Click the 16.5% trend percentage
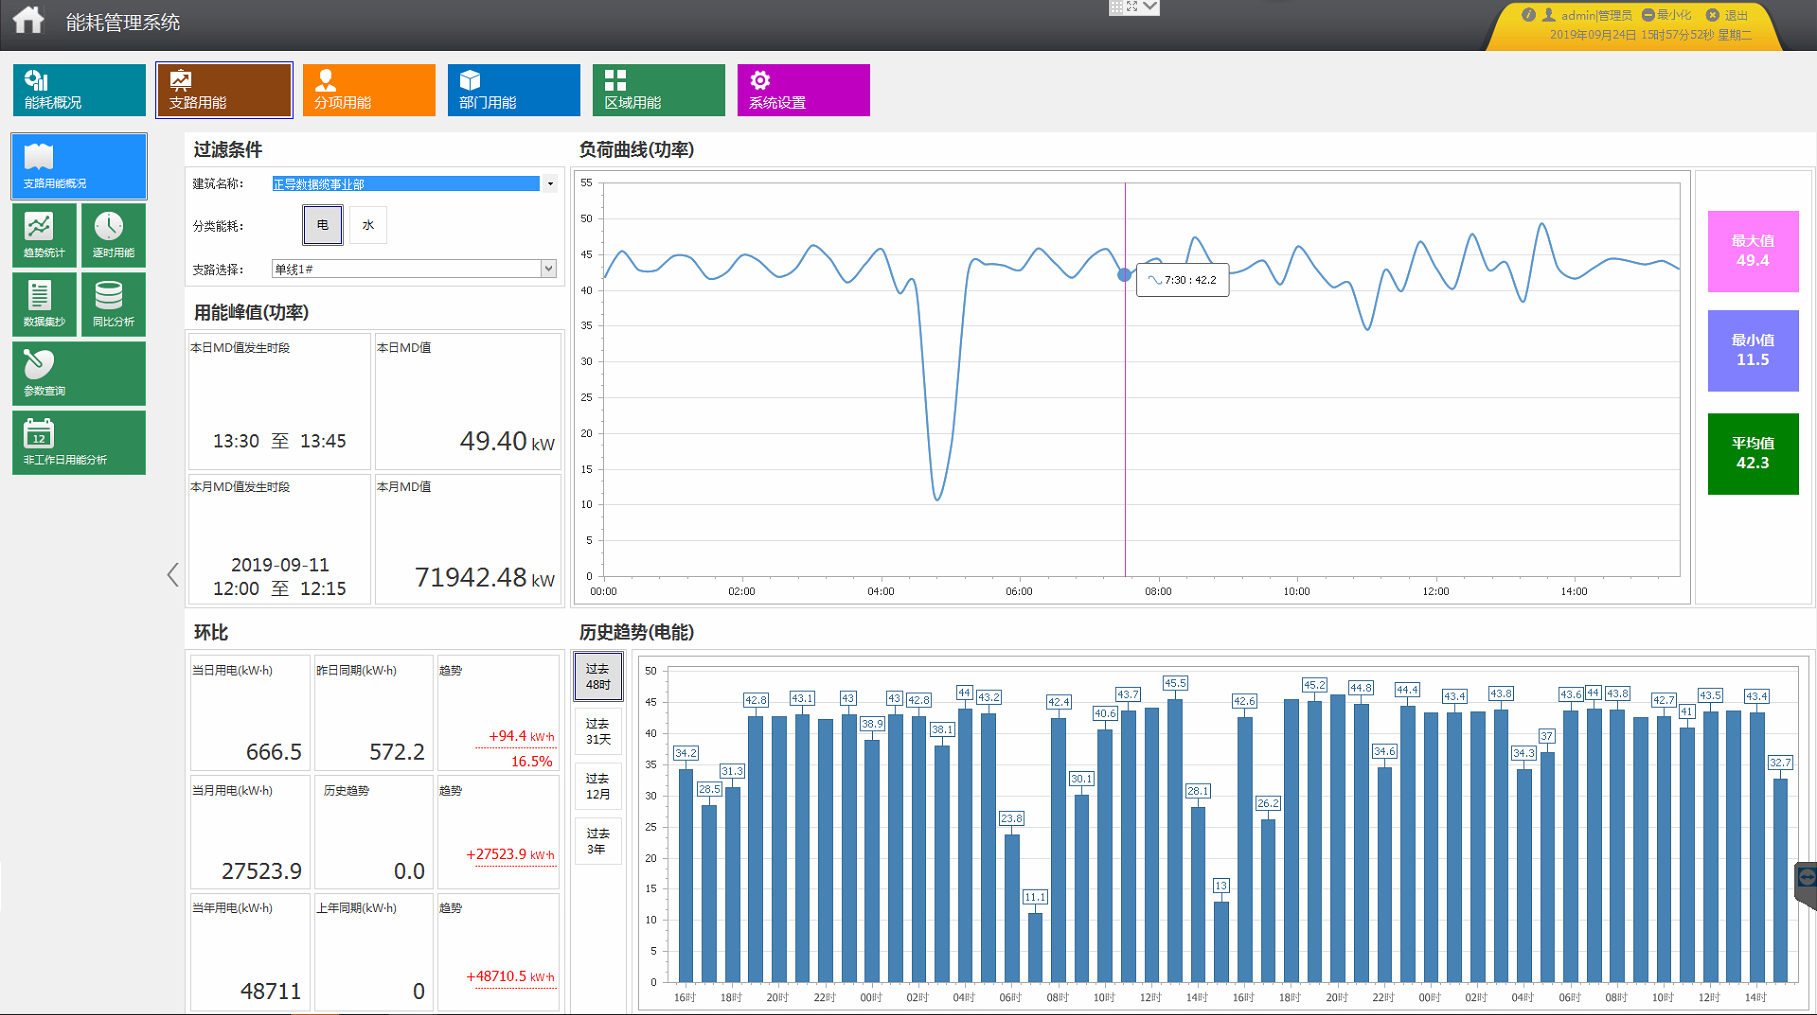Image resolution: width=1817 pixels, height=1015 pixels. point(532,761)
